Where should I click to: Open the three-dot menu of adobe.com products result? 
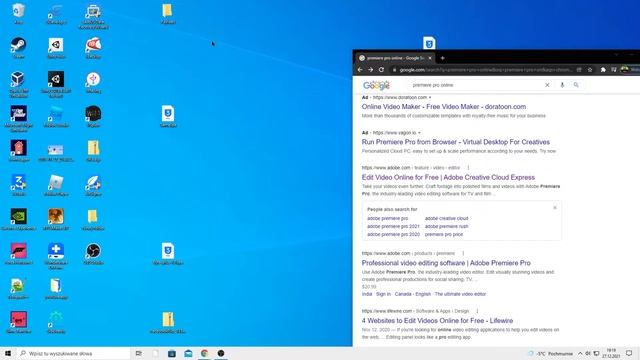click(x=463, y=253)
